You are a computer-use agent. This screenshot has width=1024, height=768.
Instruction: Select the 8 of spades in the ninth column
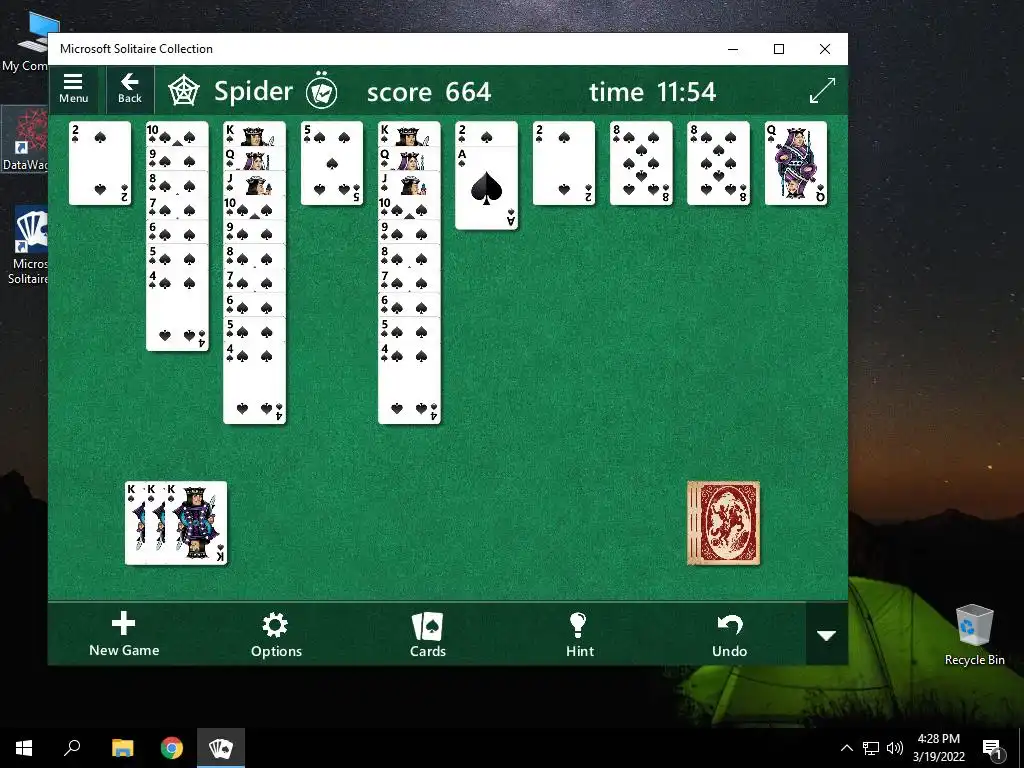tap(718, 163)
